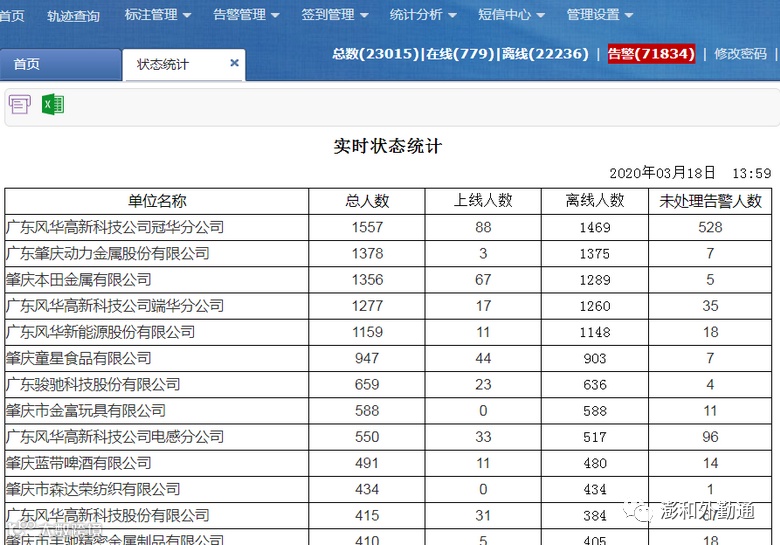Click offline count 903 cell
780x545 pixels.
click(x=595, y=359)
